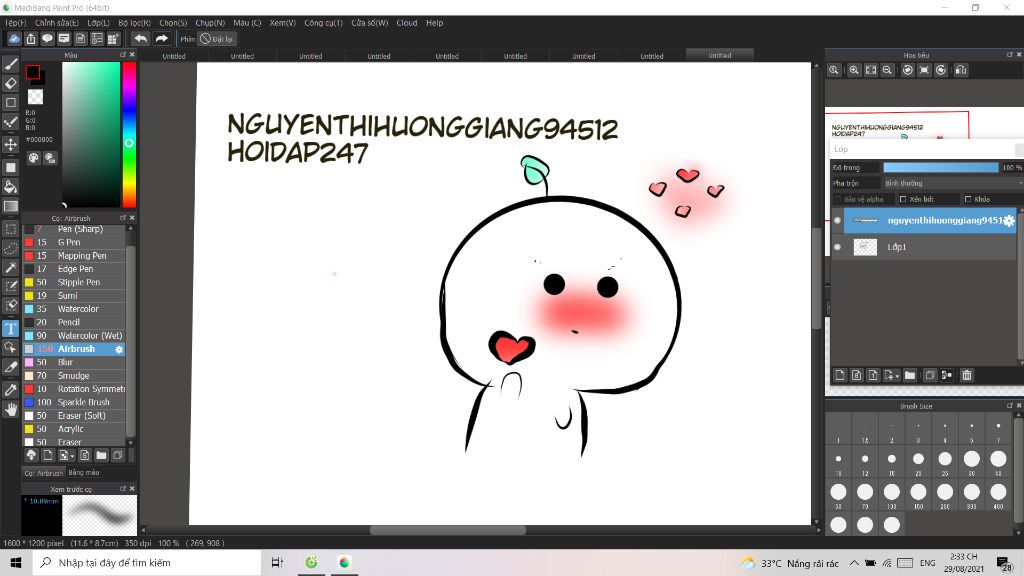Select the Watercolor (Wet) brush
1024x576 pixels.
pos(74,336)
